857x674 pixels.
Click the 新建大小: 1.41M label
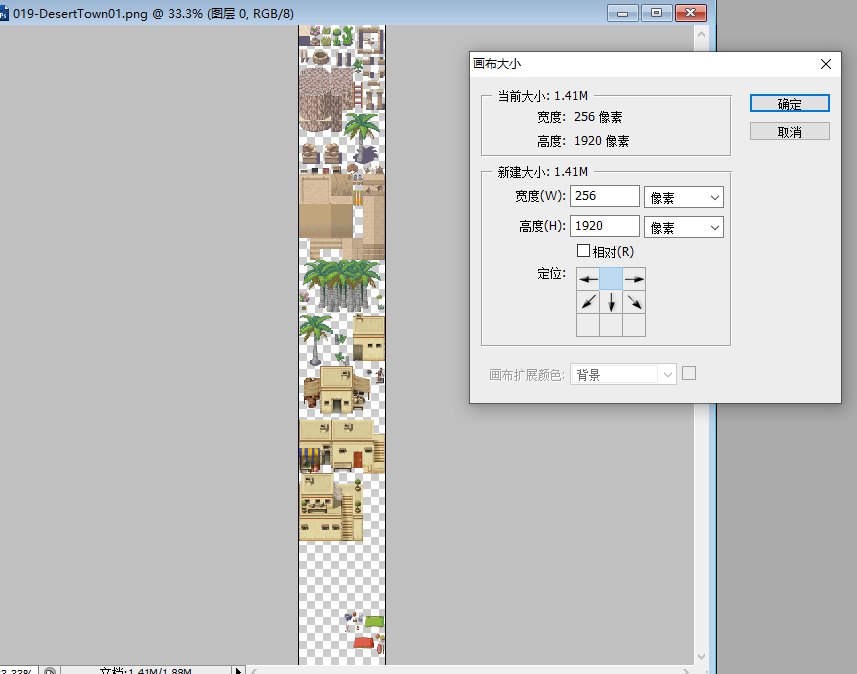(x=542, y=172)
